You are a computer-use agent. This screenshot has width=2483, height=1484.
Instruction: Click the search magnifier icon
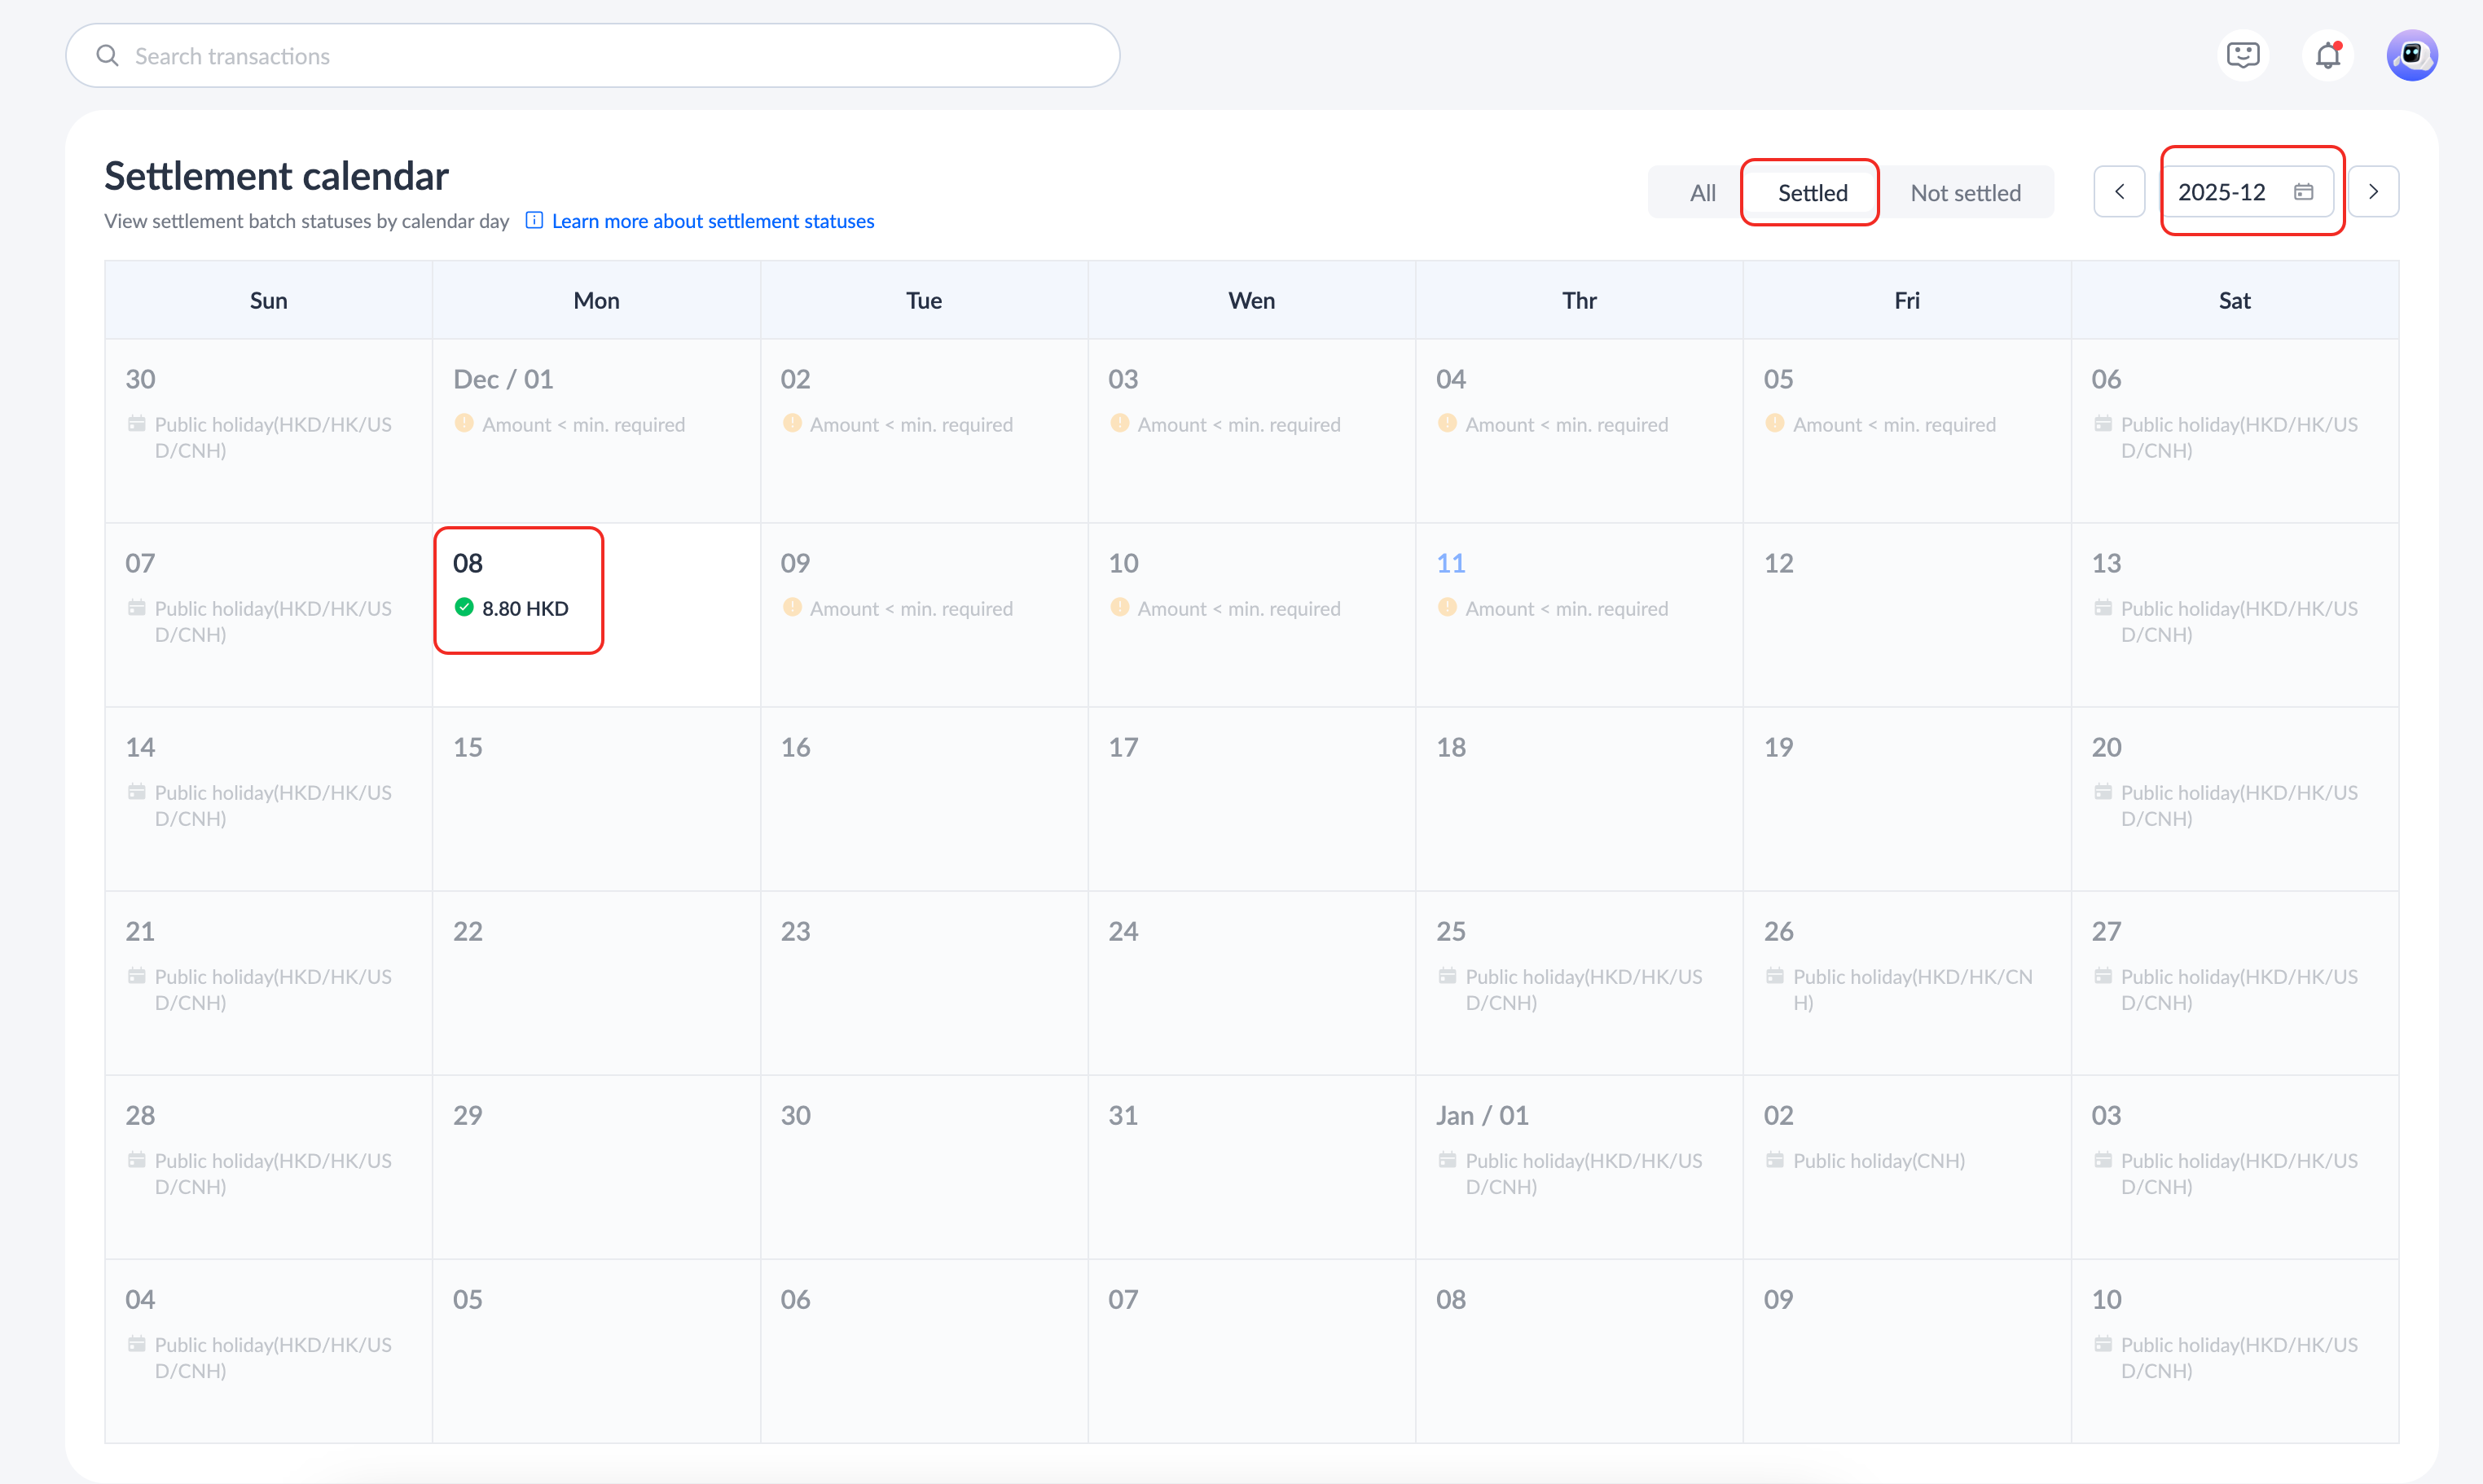[107, 56]
